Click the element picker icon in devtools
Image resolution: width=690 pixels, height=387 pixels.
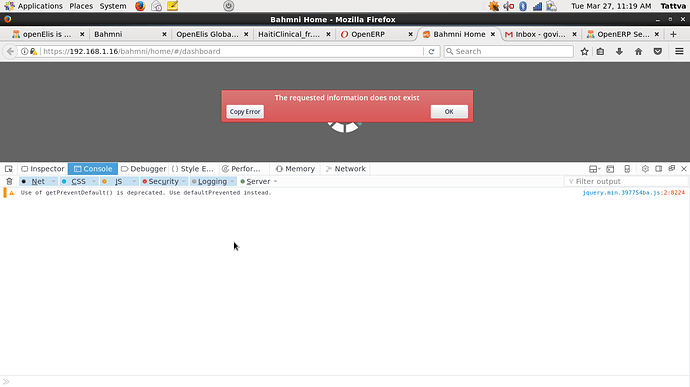8,169
